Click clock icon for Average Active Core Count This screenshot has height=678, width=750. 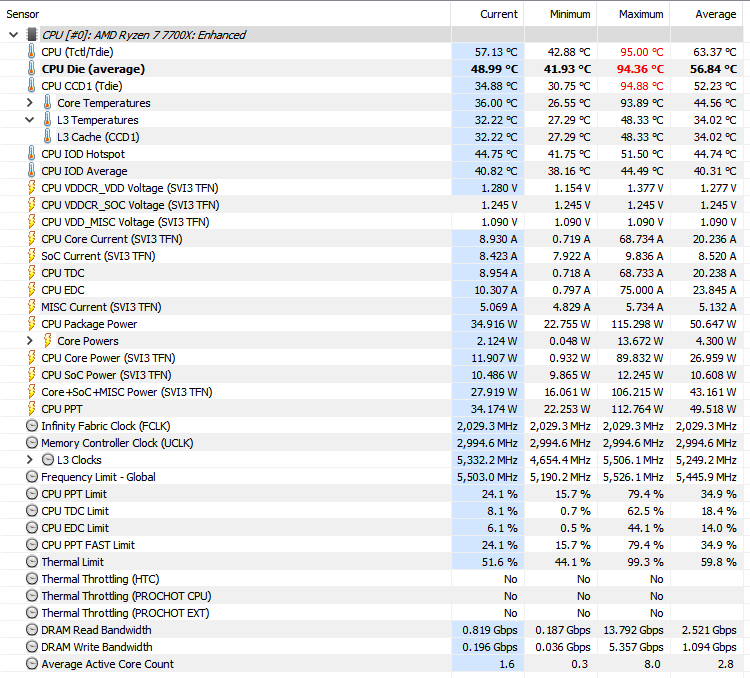tap(32, 664)
